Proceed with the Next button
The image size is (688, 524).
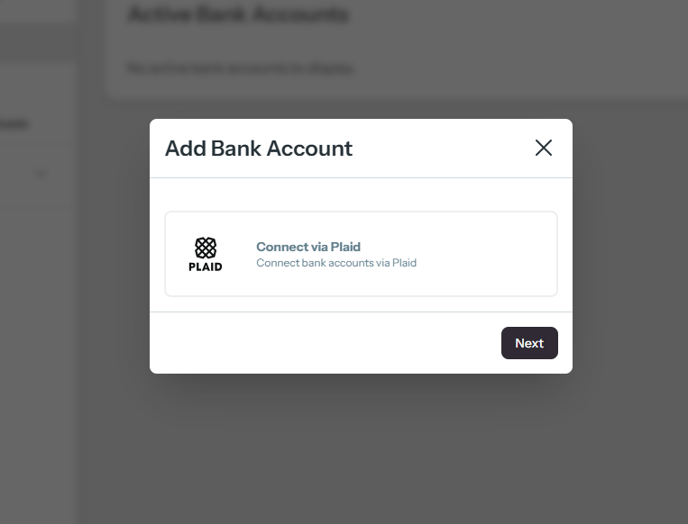pyautogui.click(x=529, y=343)
